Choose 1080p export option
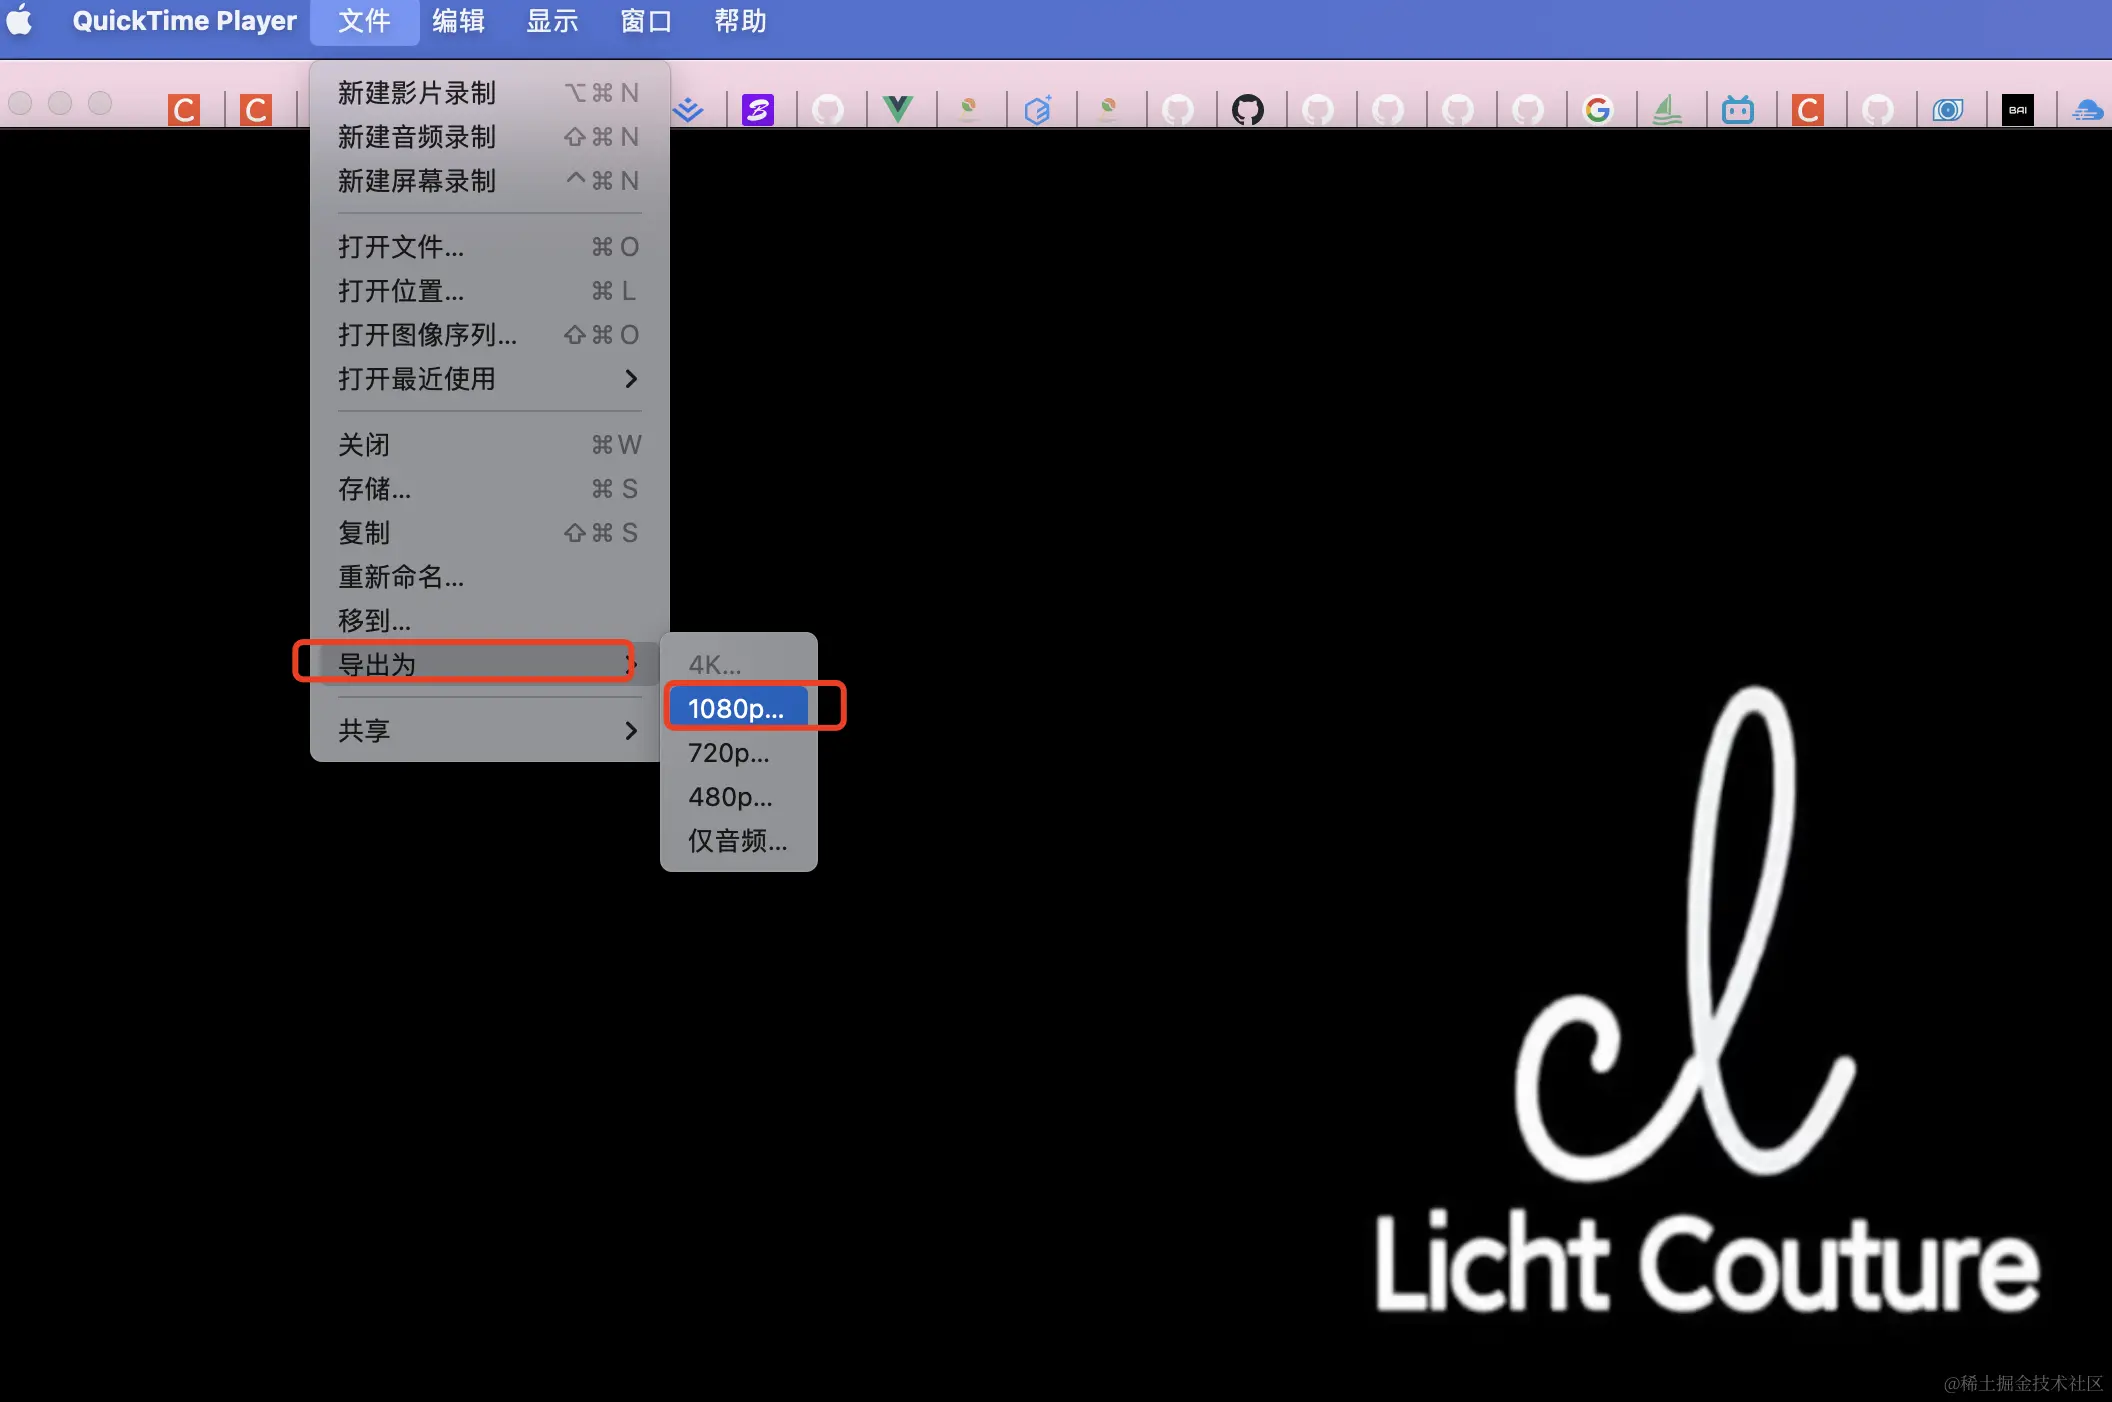 click(737, 708)
